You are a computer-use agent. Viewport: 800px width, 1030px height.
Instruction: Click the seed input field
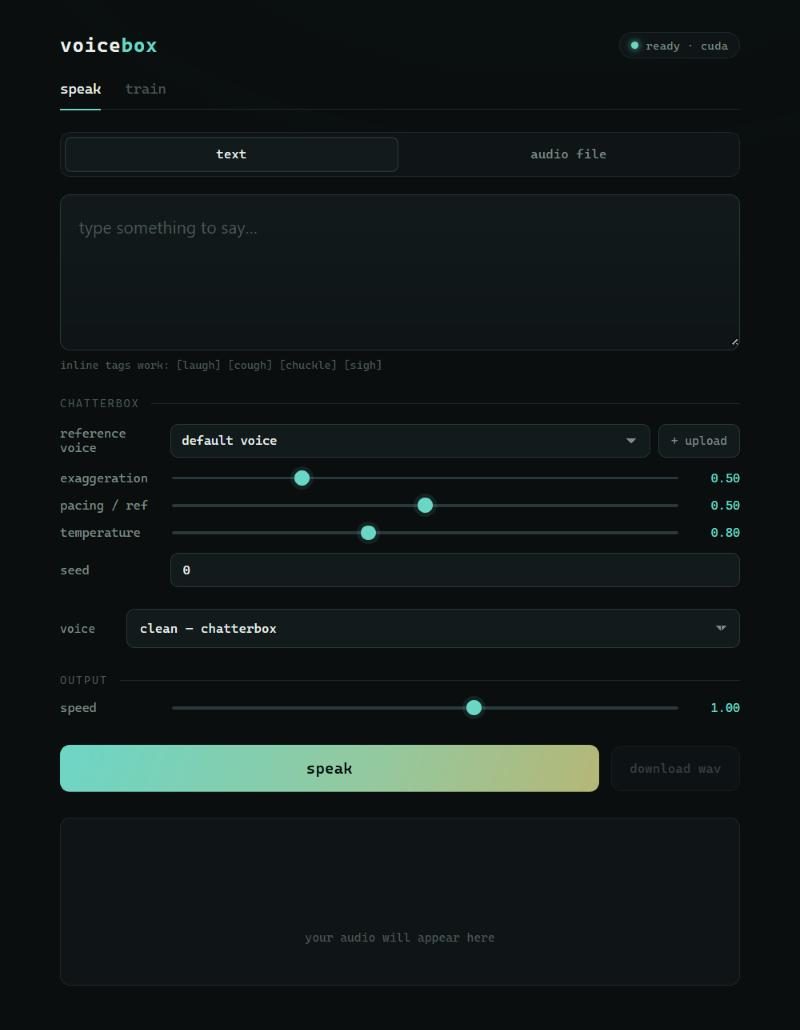[455, 570]
